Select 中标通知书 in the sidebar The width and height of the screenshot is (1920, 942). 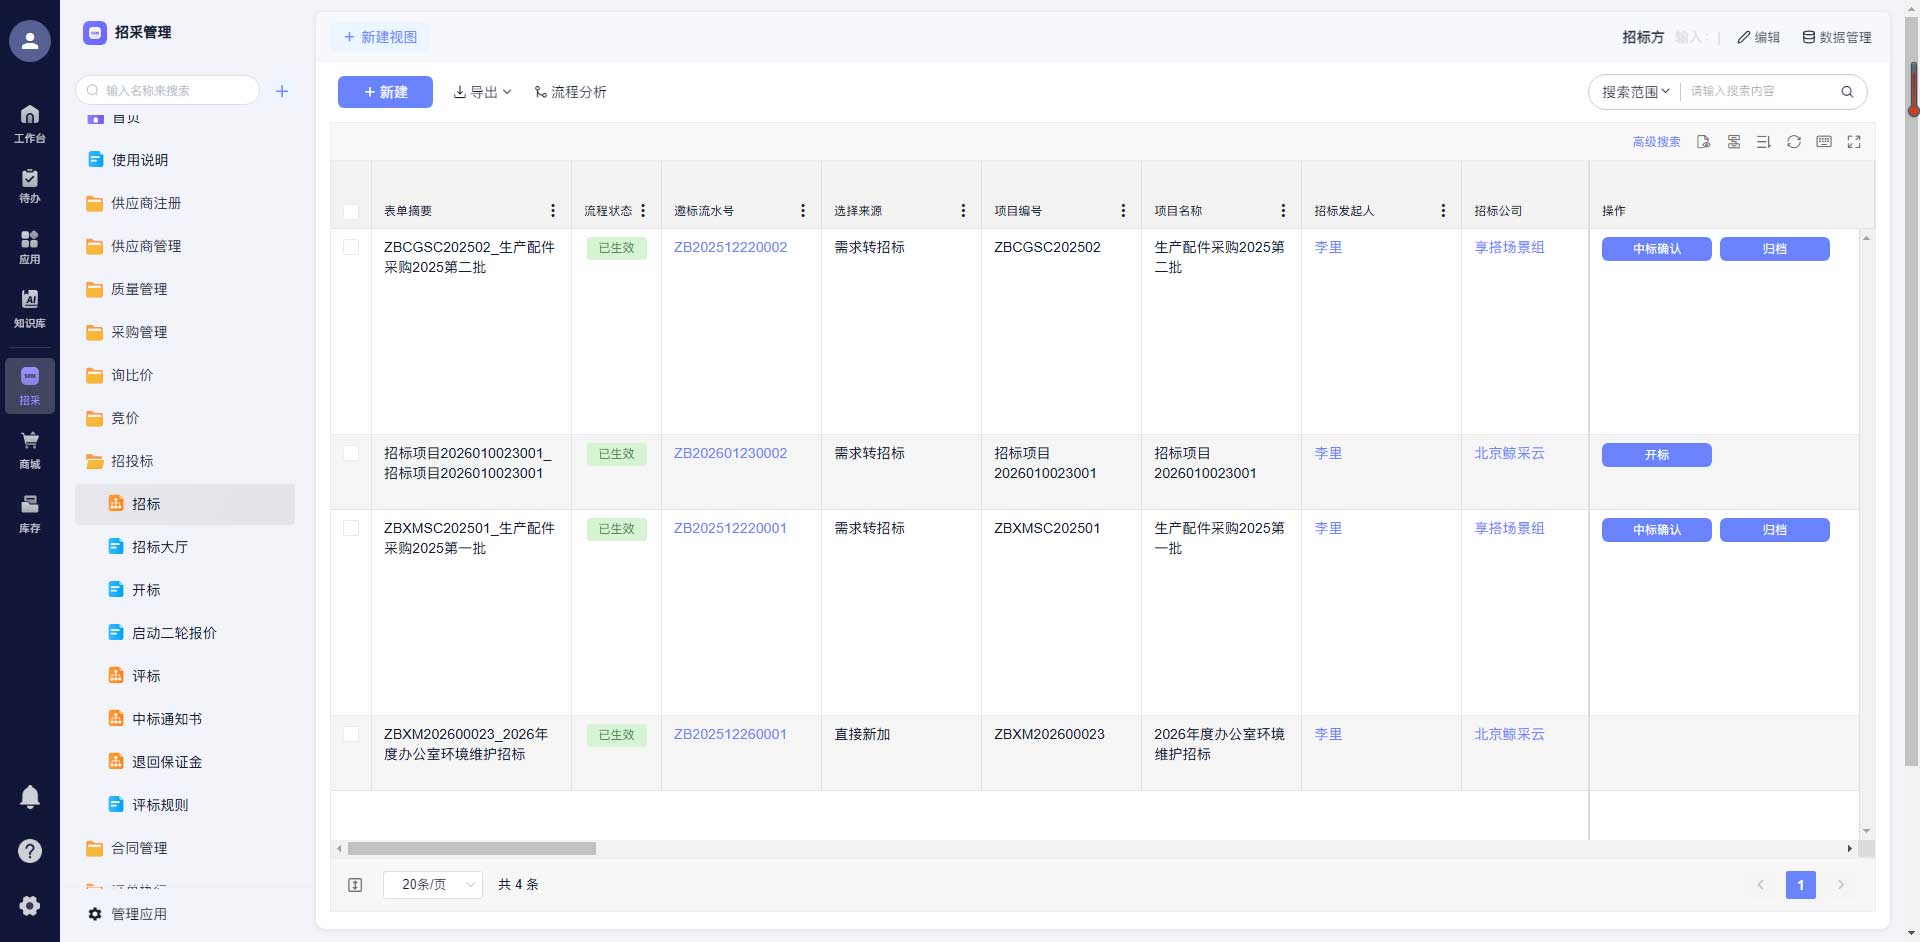(166, 719)
